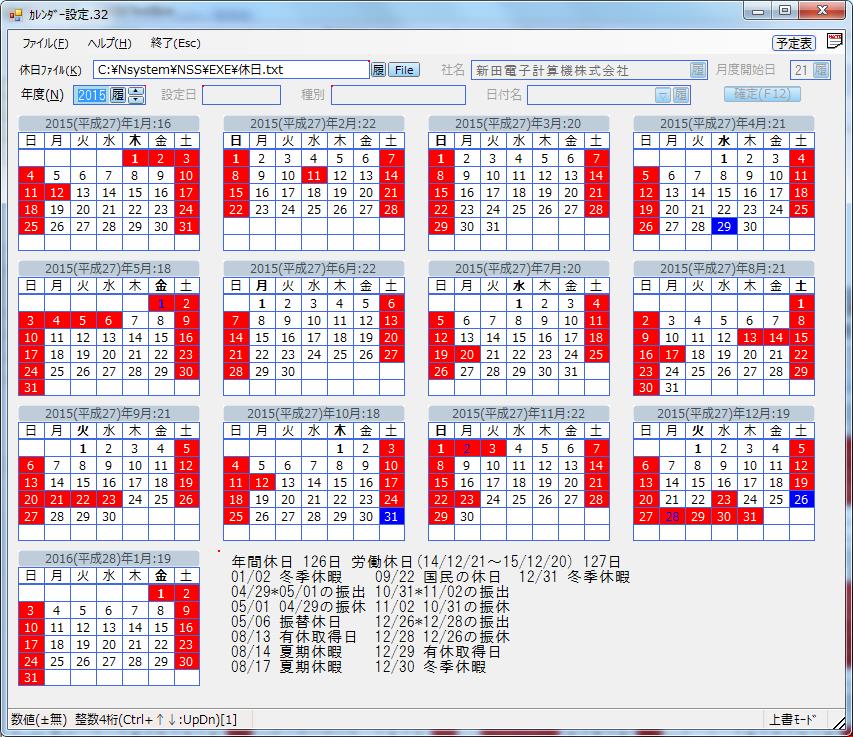Click the history icon beside the holiday file path
Screen dimensions: 853x737
coord(378,70)
